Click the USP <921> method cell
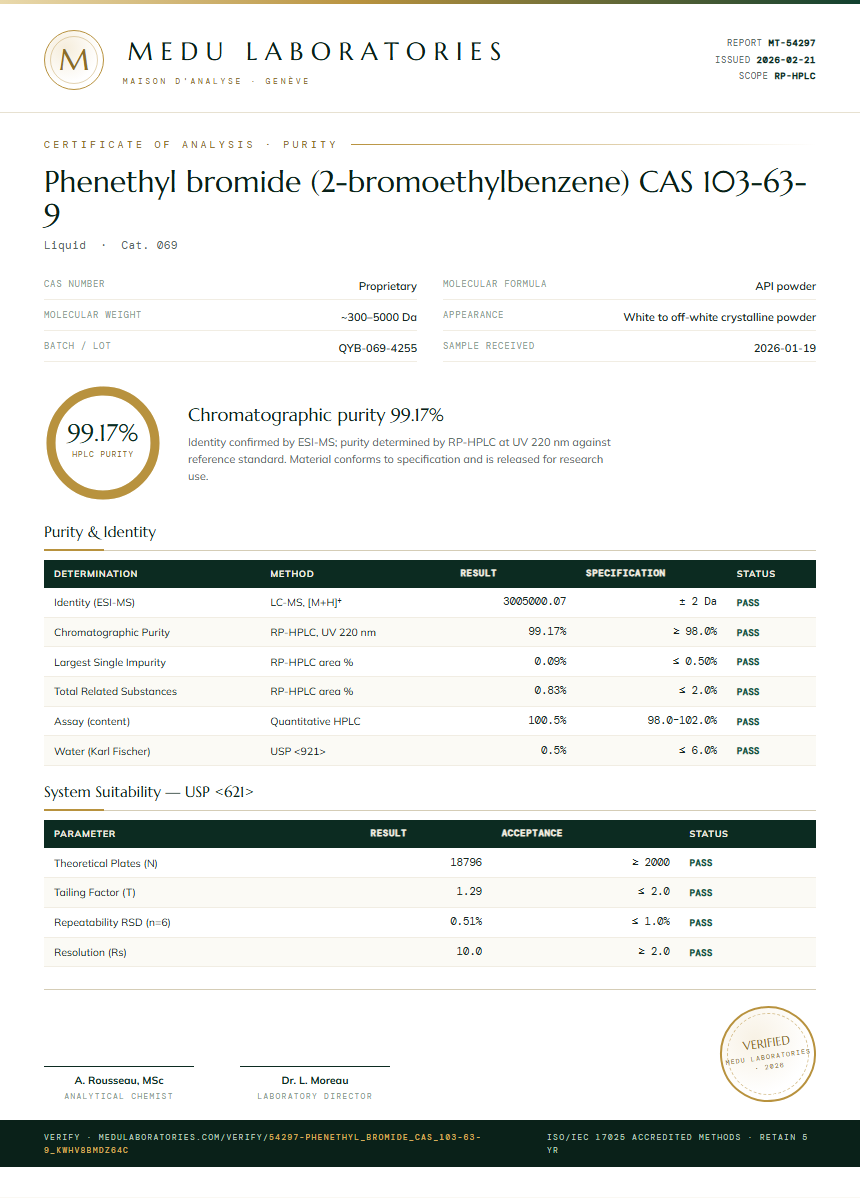Viewport: 860px width, 1198px height. click(298, 751)
